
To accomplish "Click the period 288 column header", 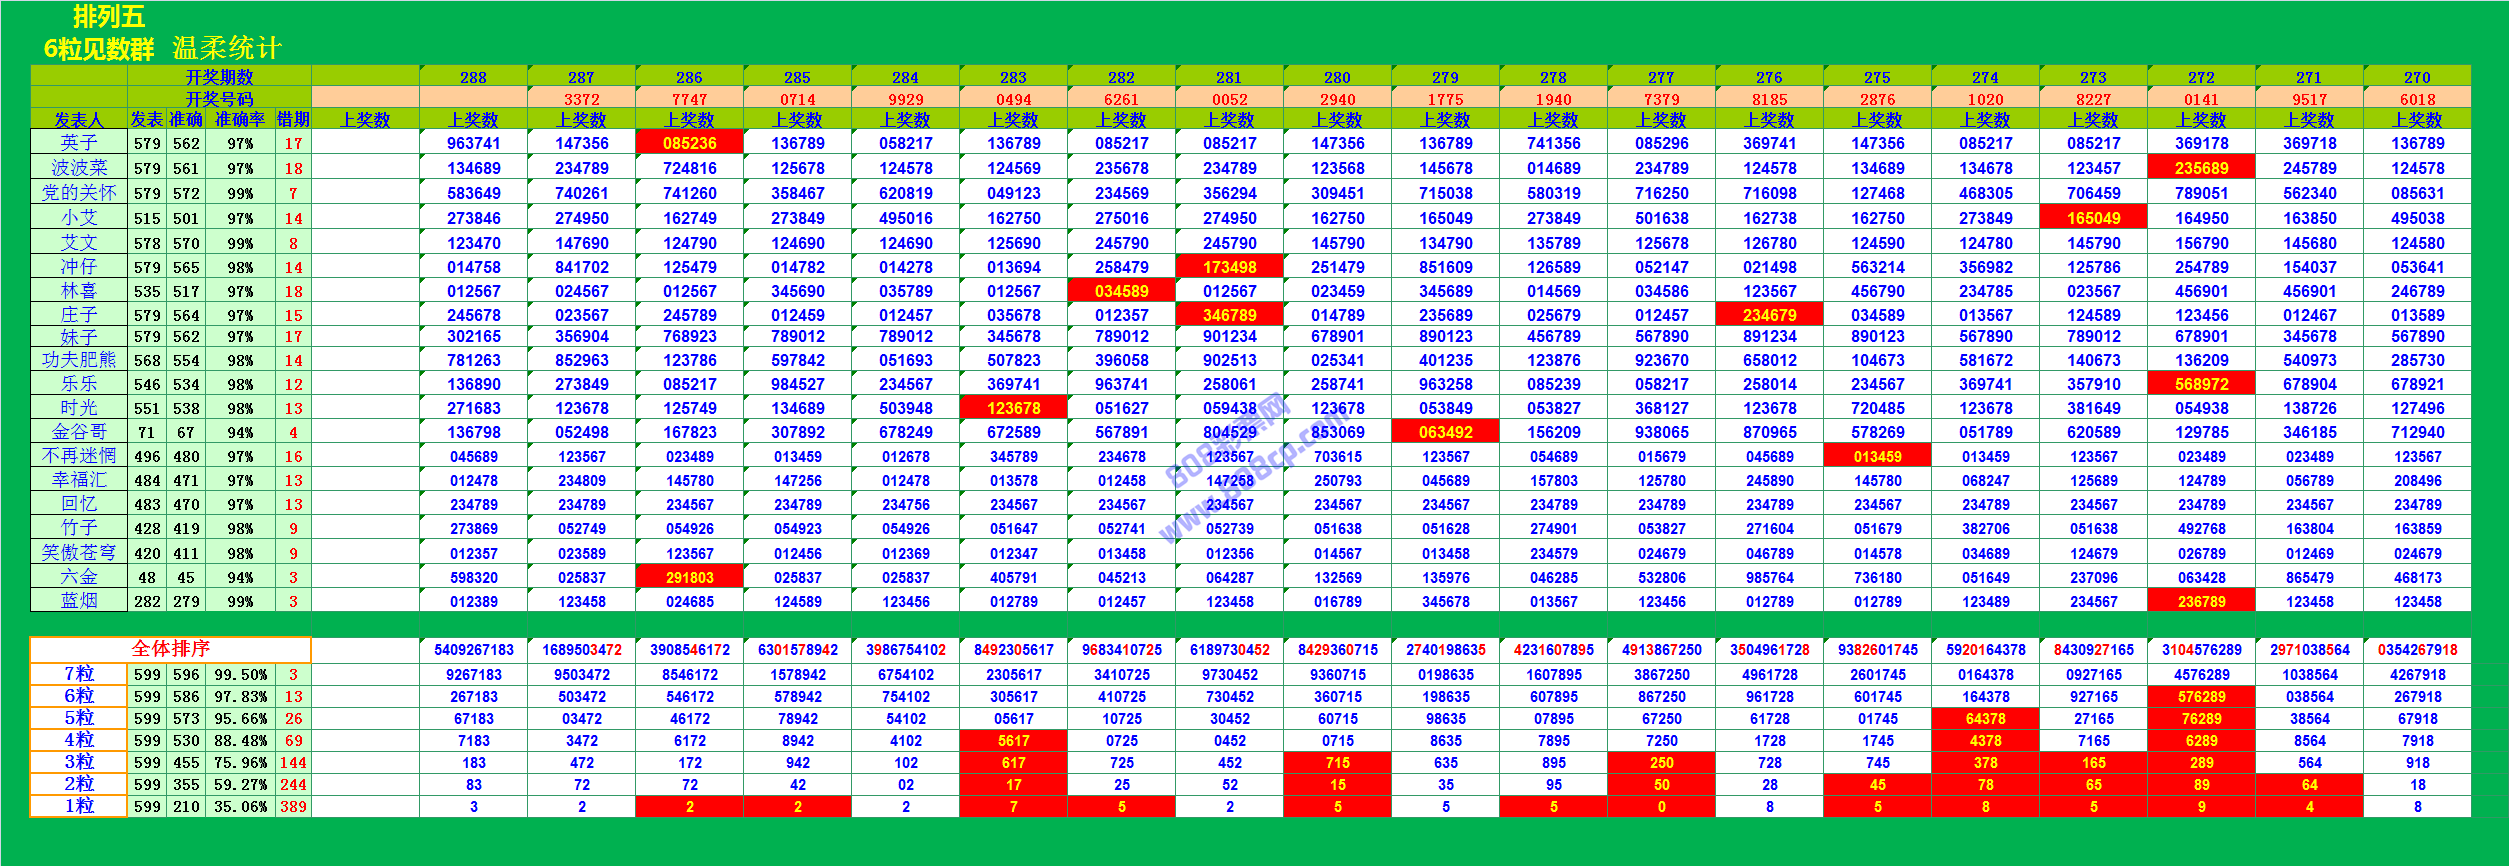I will 473,77.
